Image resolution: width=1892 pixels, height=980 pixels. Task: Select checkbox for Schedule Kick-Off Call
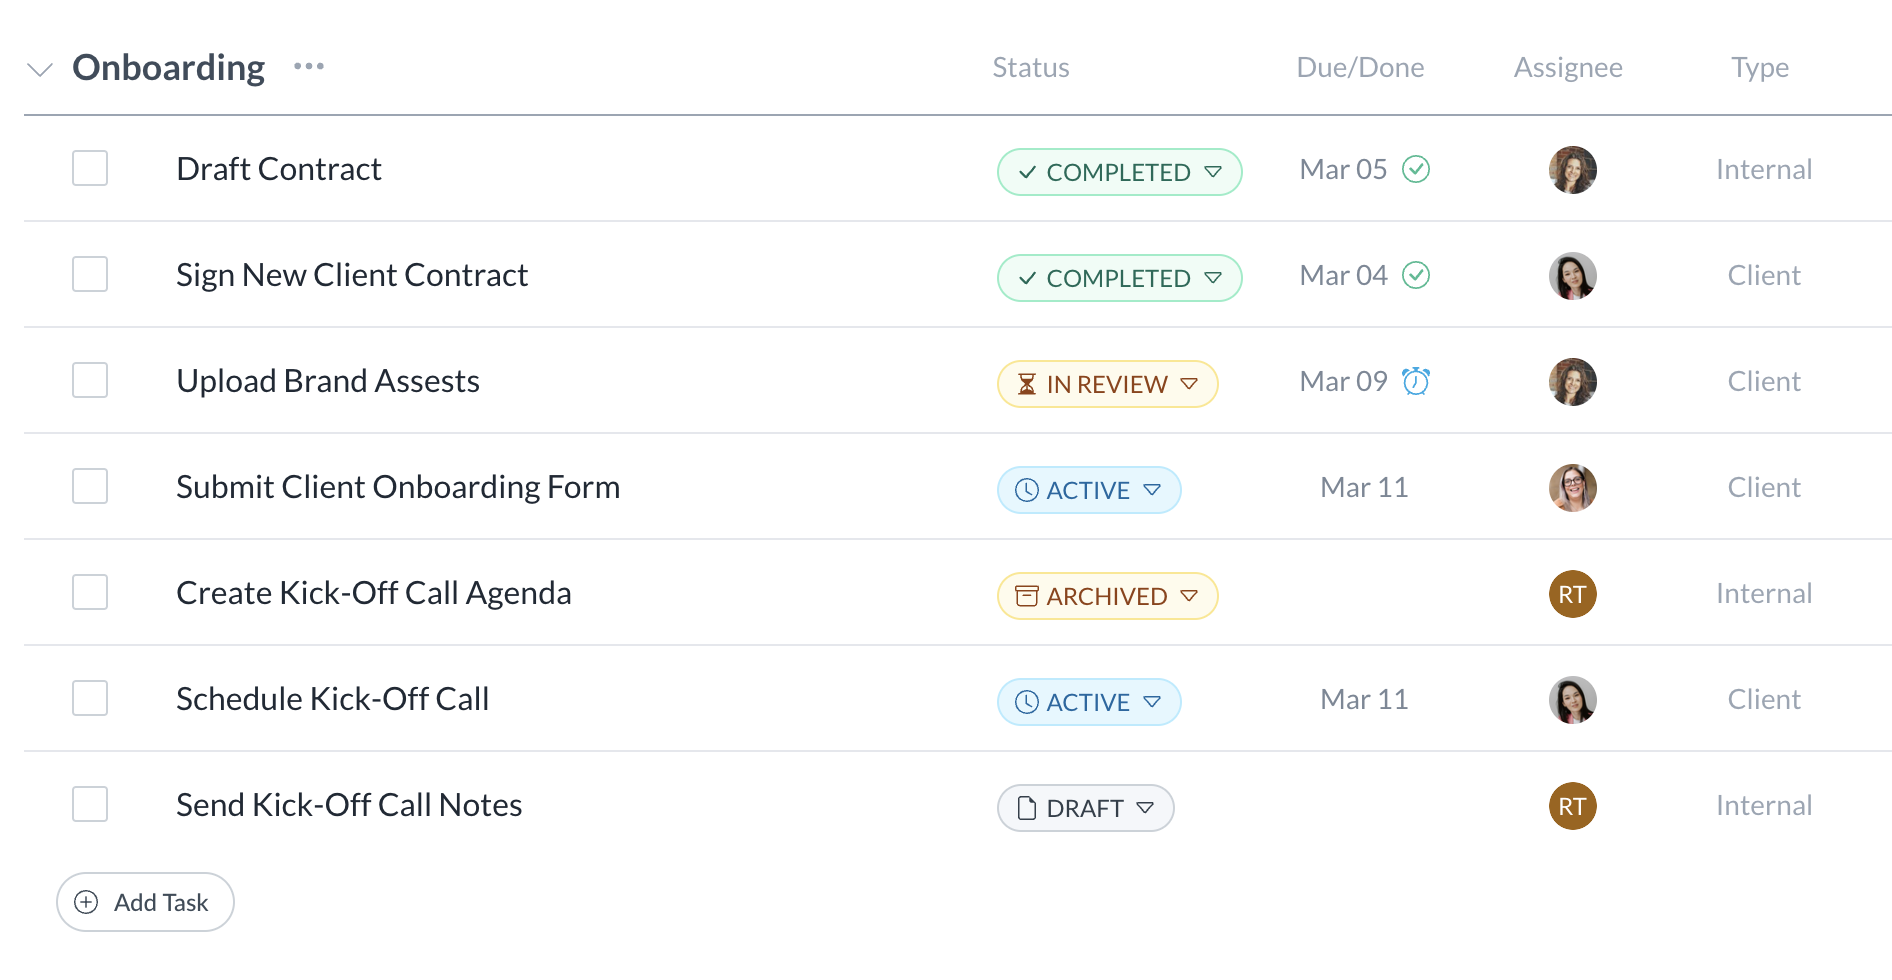(90, 698)
